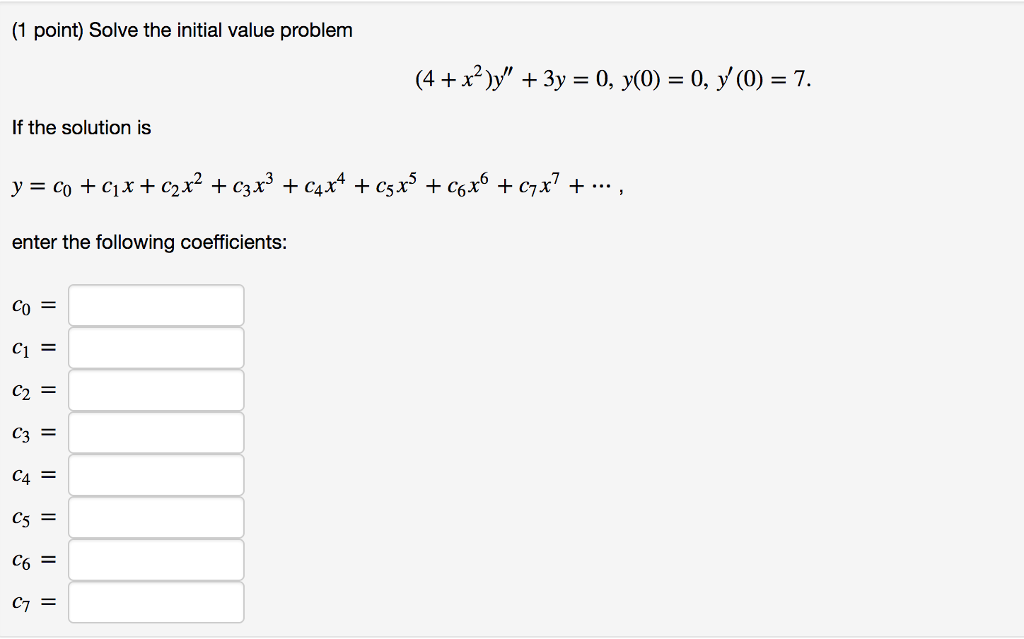Click the problem statement heading text
The height and width of the screenshot is (639, 1024).
181,30
